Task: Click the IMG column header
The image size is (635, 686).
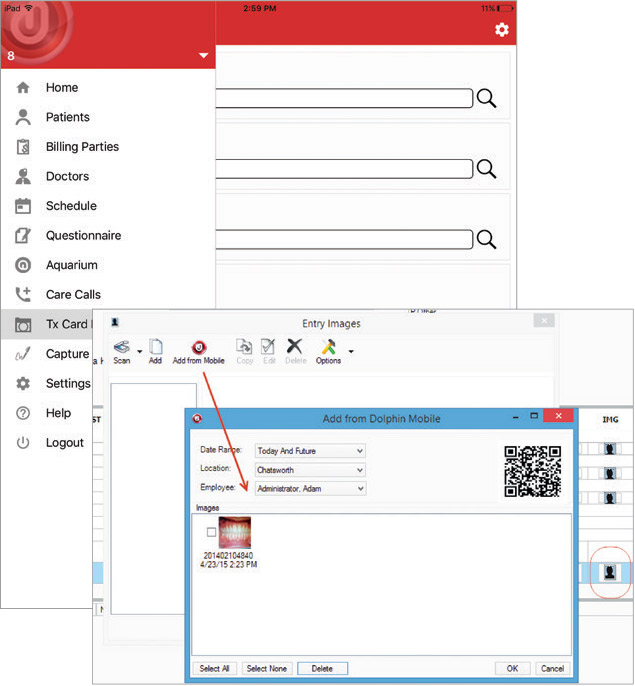Action: click(610, 420)
